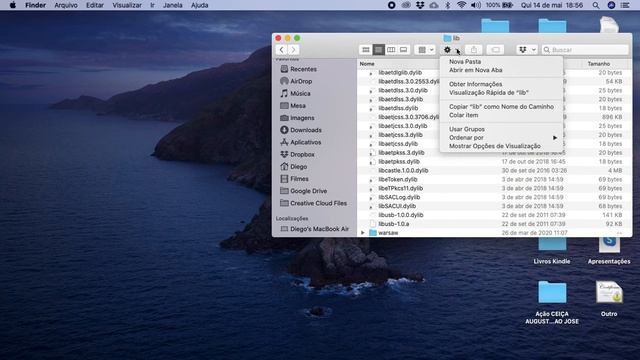Image resolution: width=640 pixels, height=360 pixels.
Task: Click the Wi-Fi menu bar icon
Action: pos(462,5)
